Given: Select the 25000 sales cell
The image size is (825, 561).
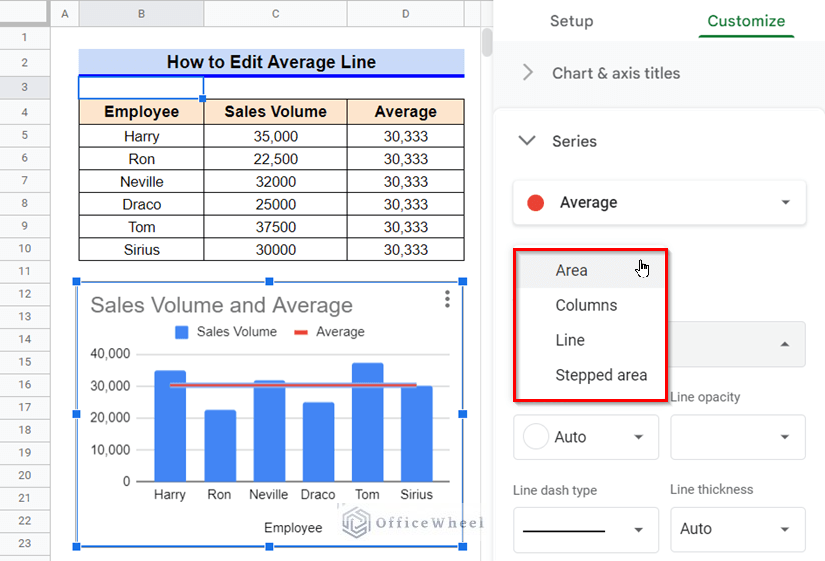Looking at the screenshot, I should (275, 204).
